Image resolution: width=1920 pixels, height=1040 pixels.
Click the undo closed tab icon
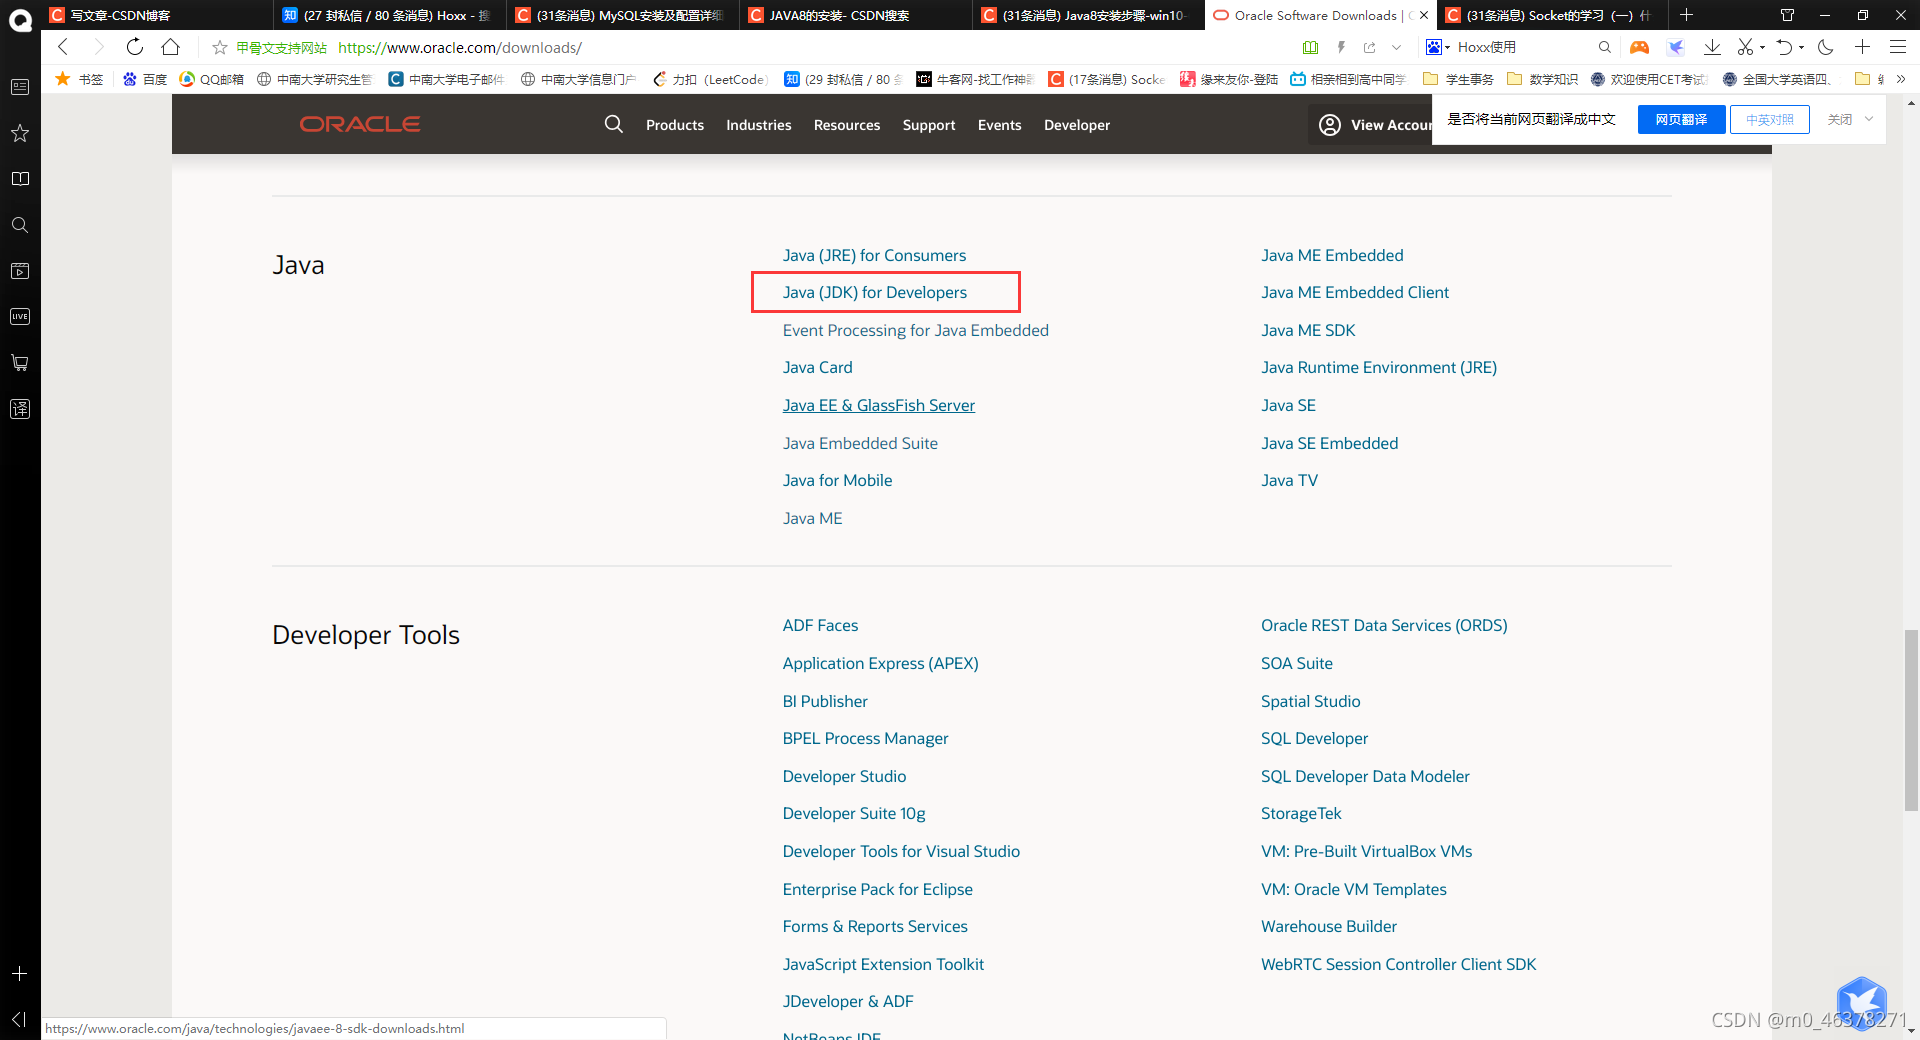(1785, 47)
